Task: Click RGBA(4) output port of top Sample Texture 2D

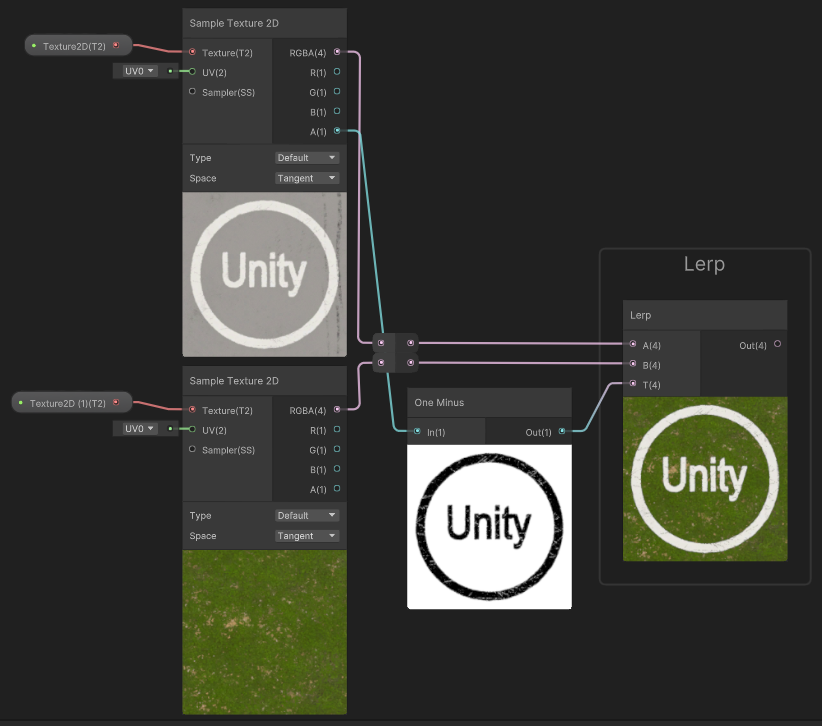Action: [337, 52]
